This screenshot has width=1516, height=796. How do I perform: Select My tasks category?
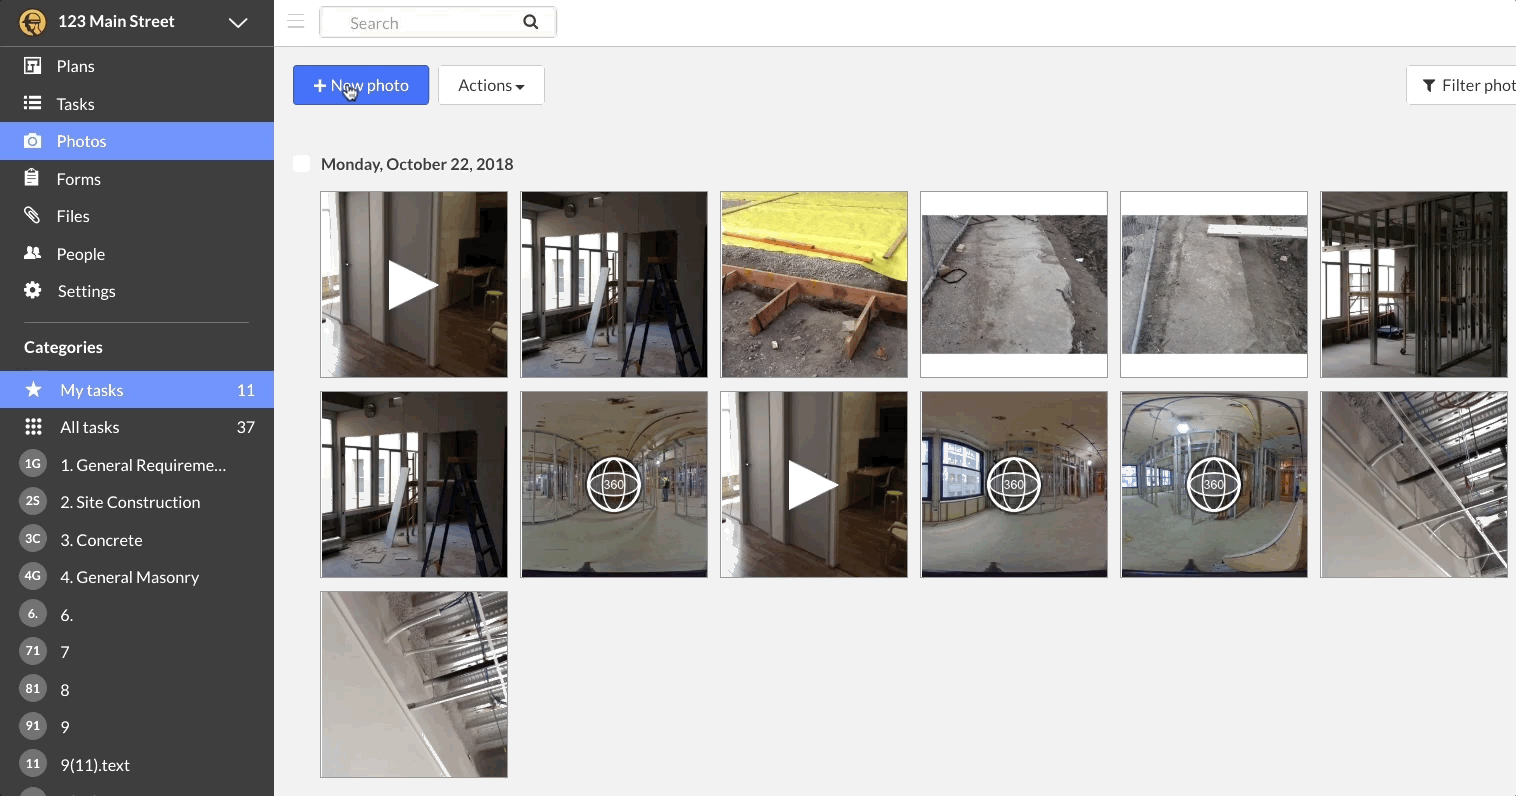pos(137,390)
